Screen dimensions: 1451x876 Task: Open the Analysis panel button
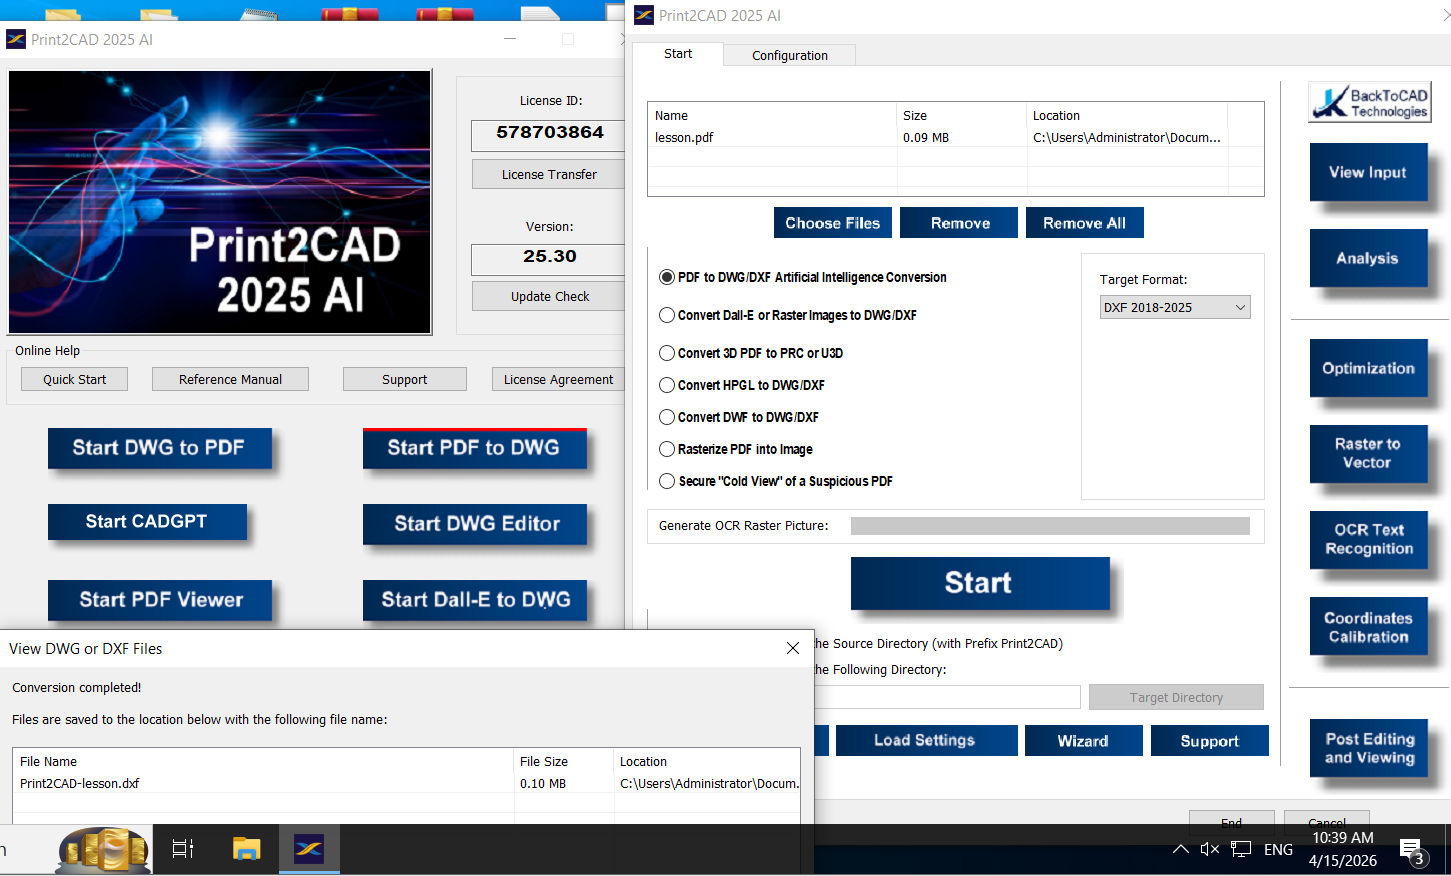1368,258
